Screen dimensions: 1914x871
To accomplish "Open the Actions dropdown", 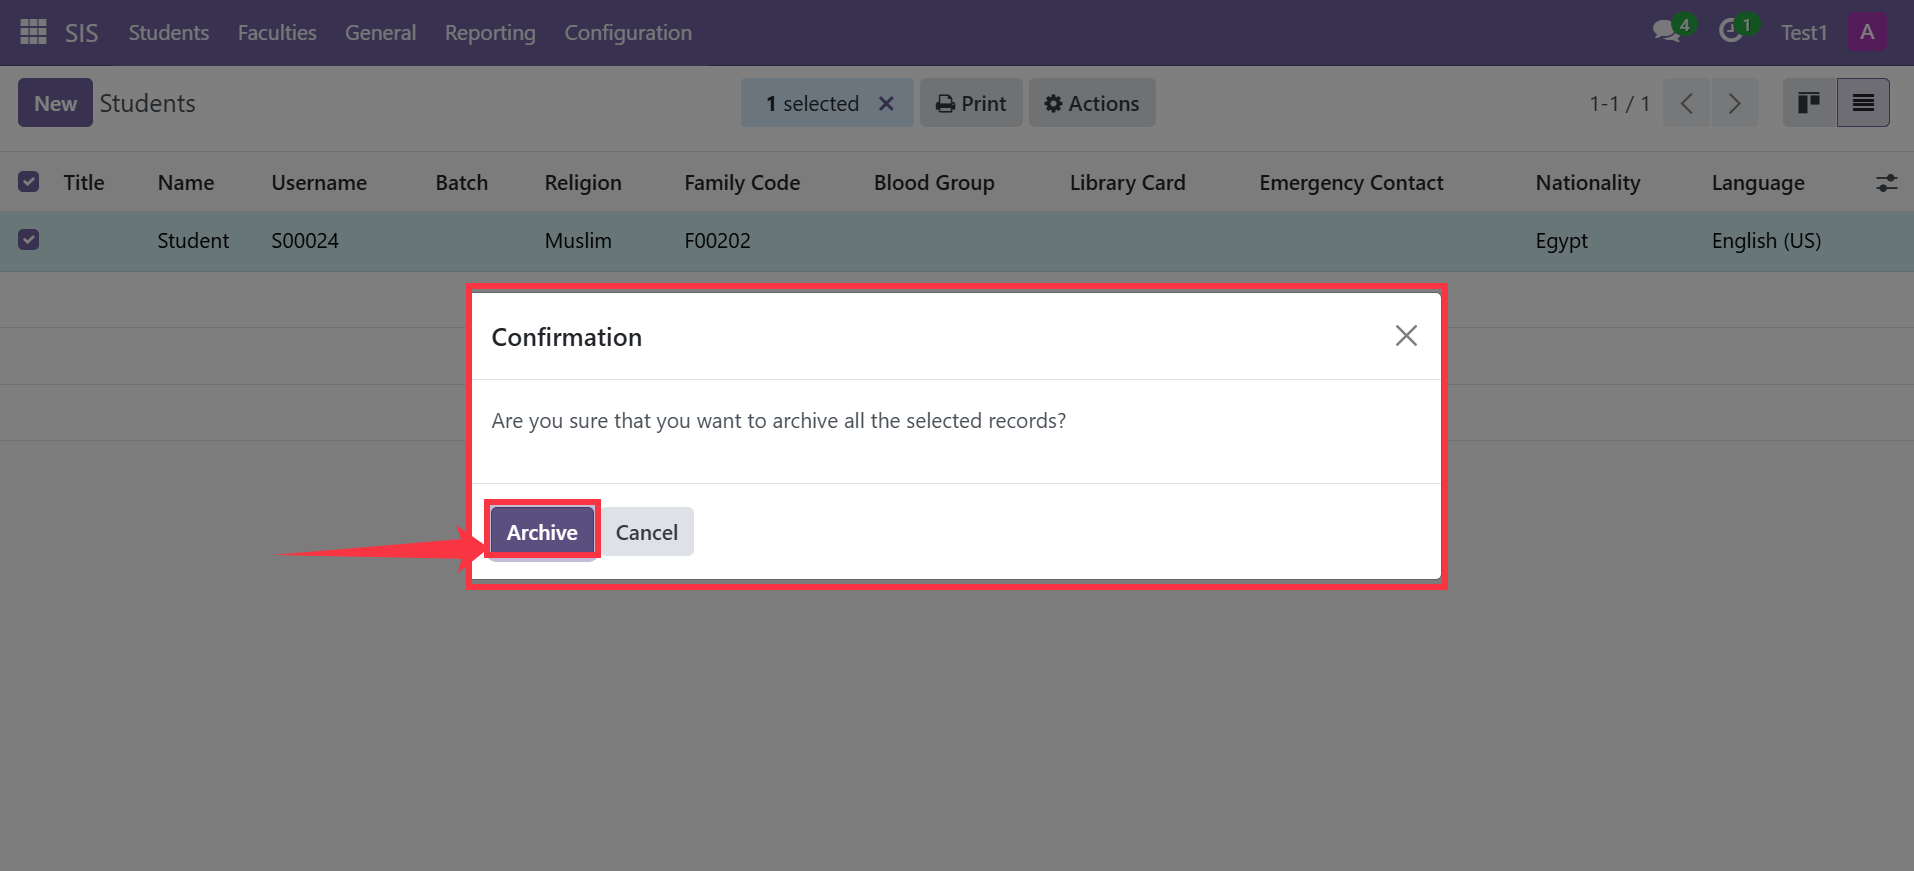I will [x=1092, y=103].
